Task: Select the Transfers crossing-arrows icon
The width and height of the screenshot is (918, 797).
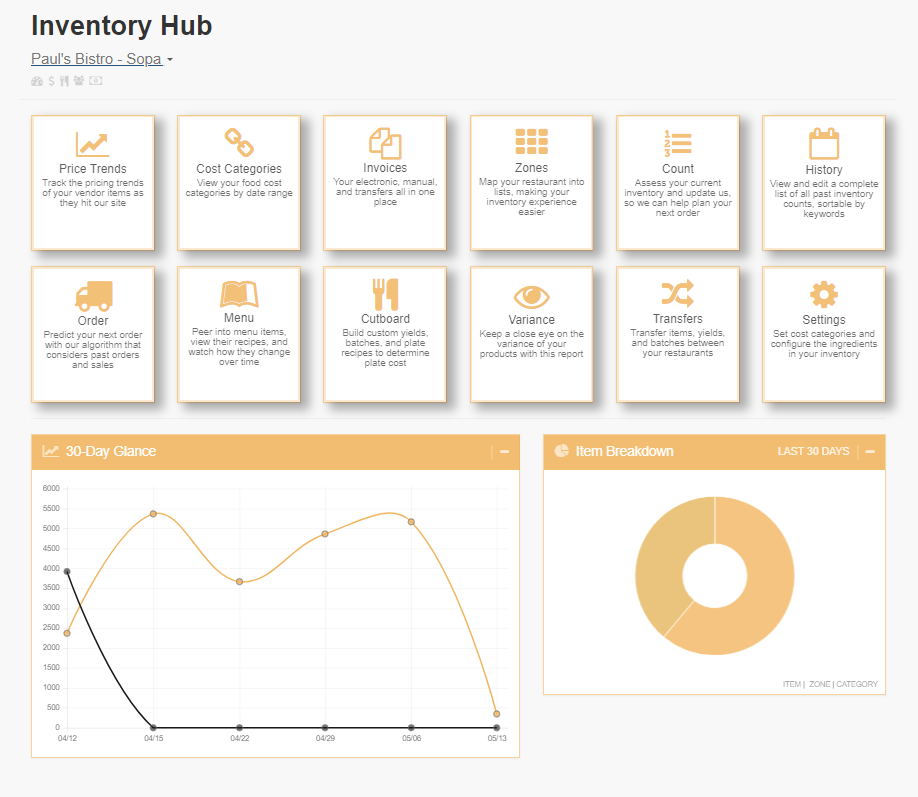Action: [678, 295]
